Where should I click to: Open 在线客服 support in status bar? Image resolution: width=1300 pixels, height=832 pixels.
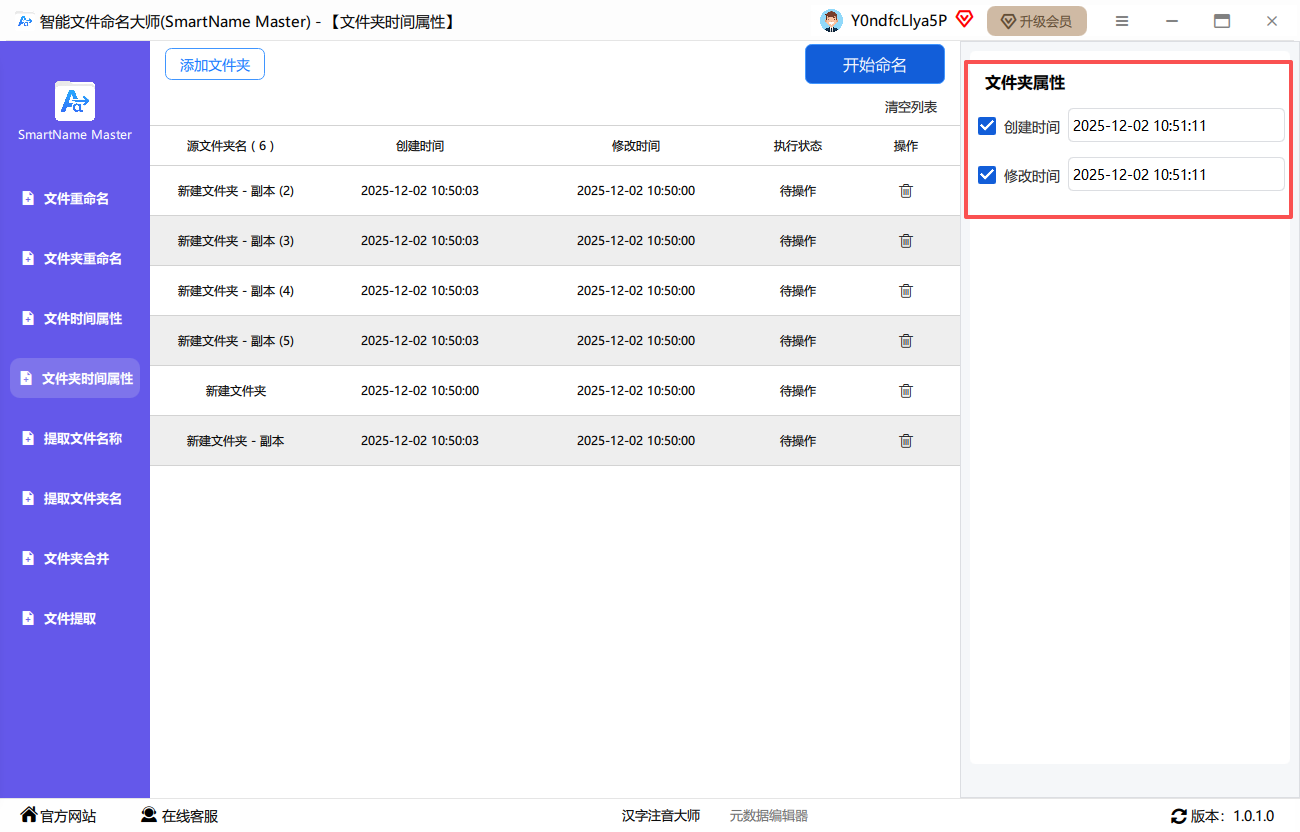tap(179, 816)
